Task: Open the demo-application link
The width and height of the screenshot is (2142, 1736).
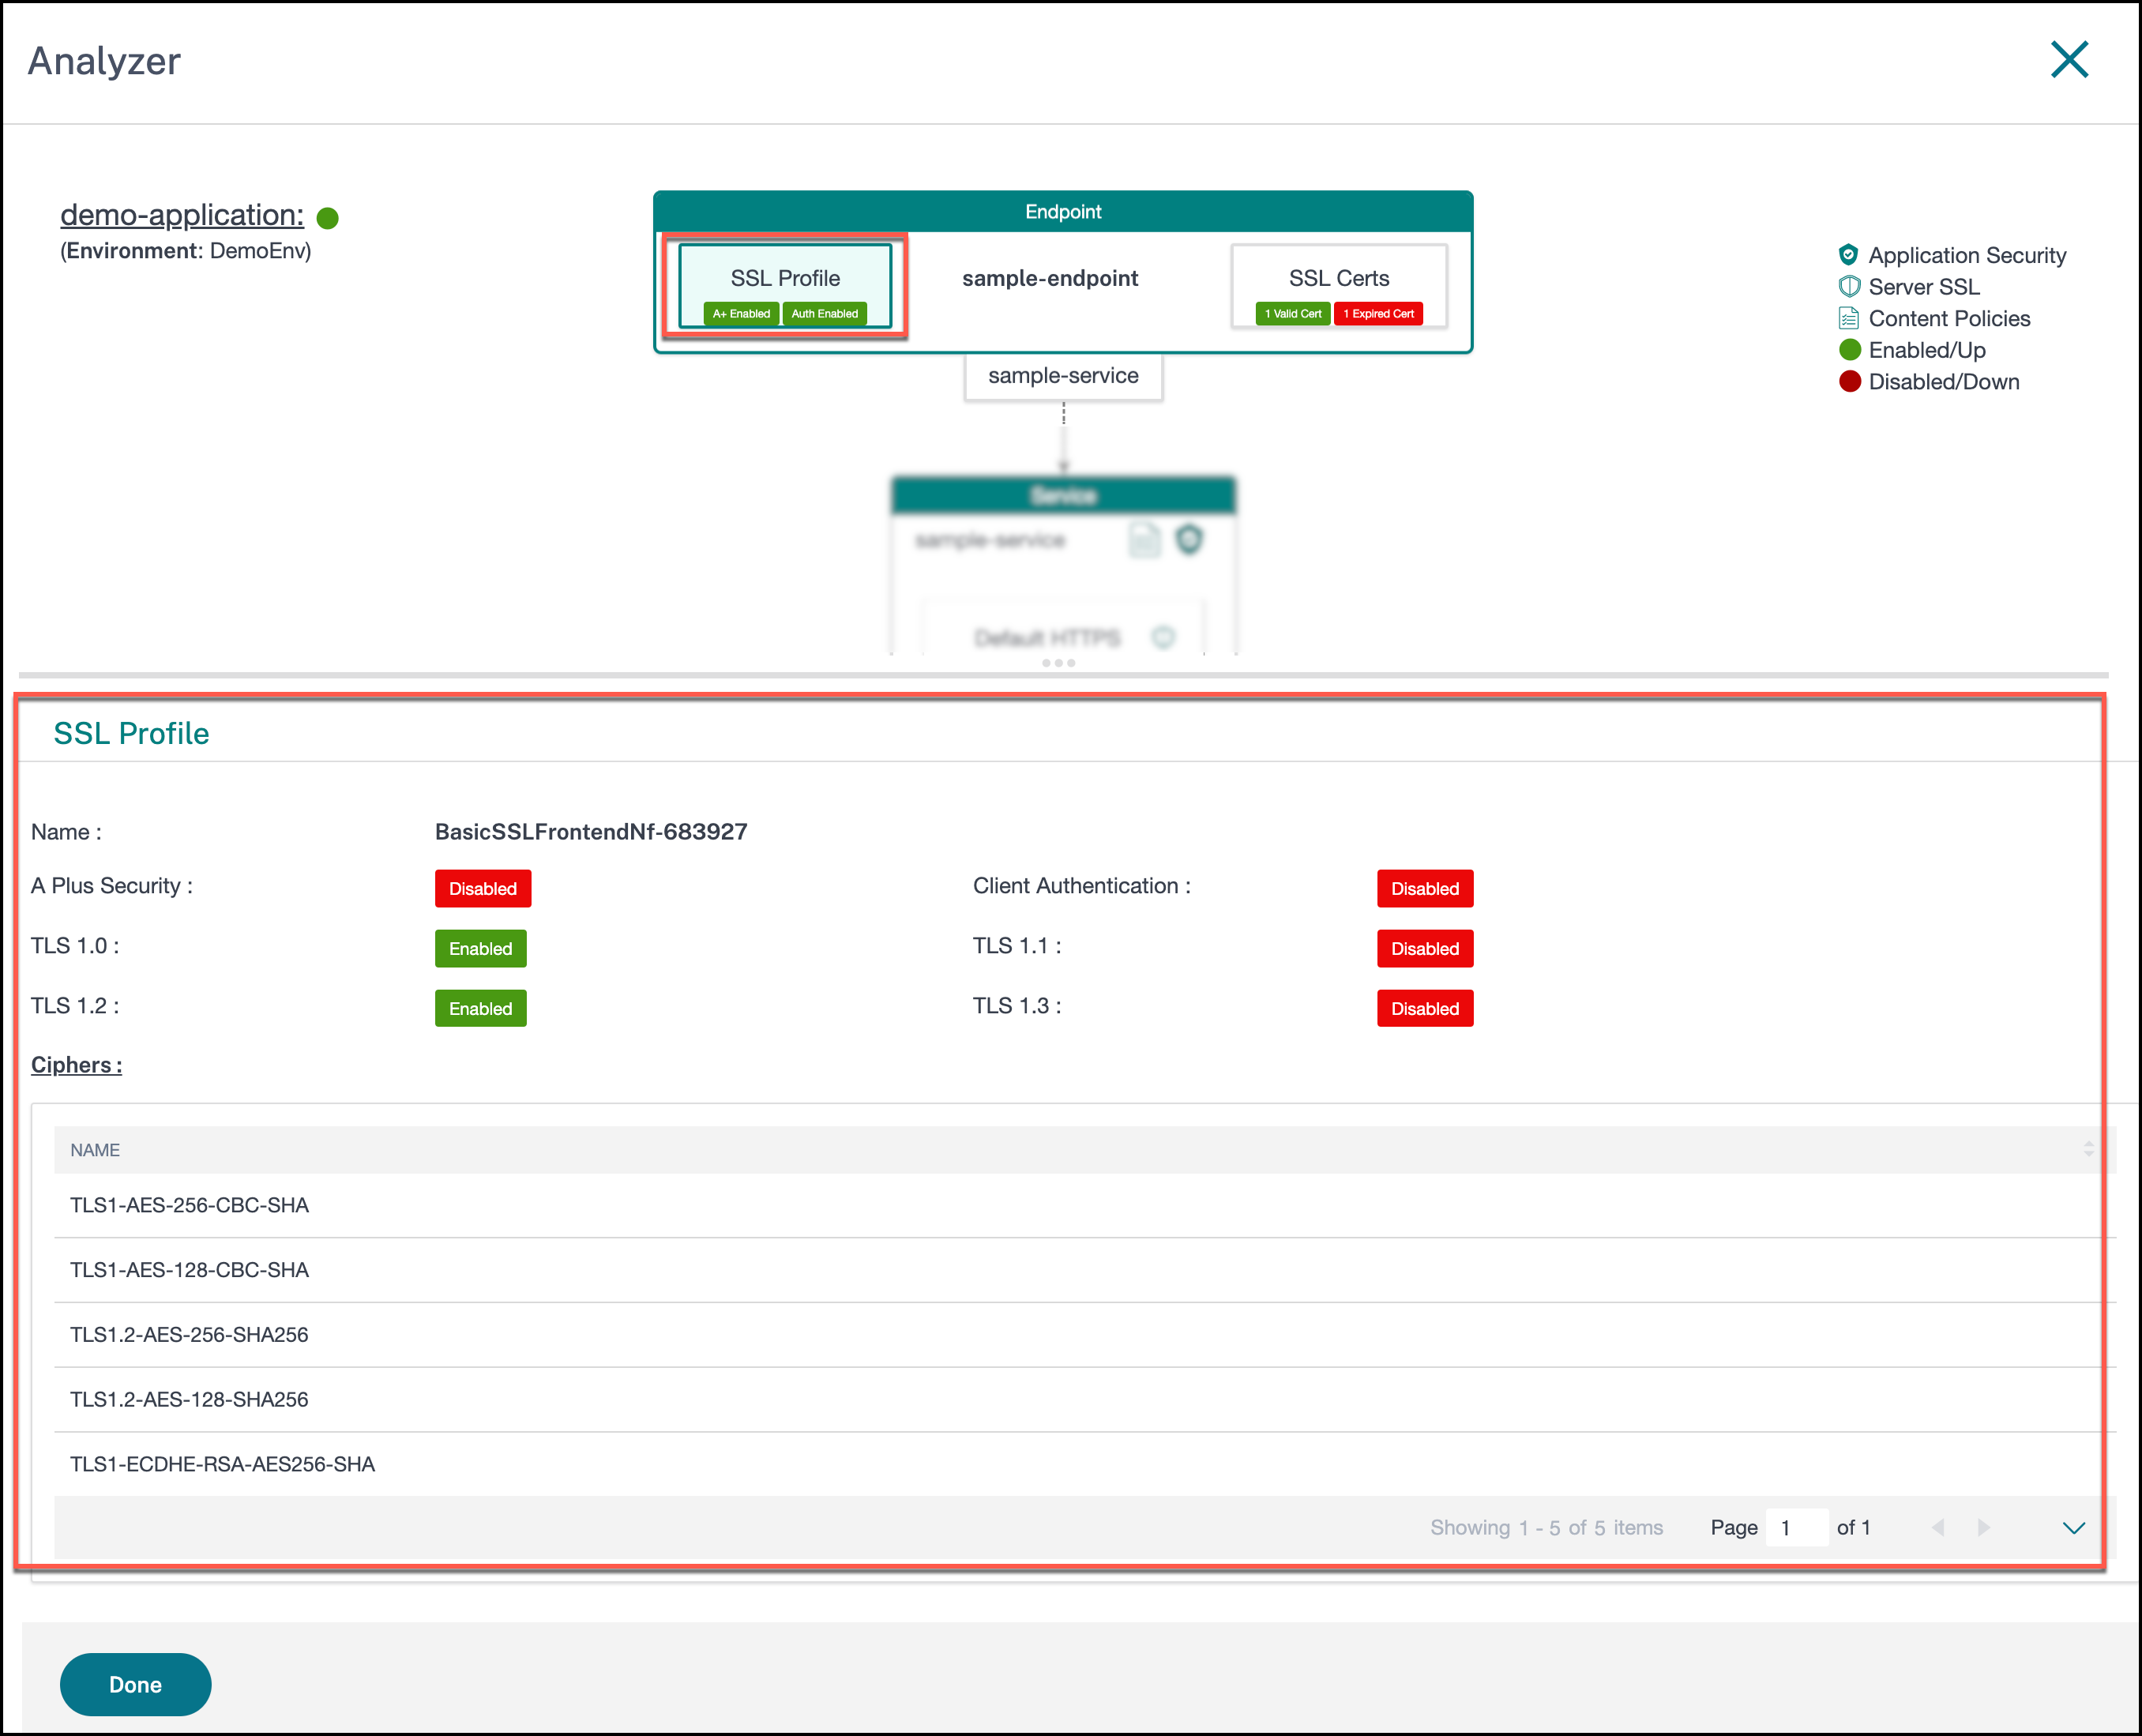Action: [182, 215]
